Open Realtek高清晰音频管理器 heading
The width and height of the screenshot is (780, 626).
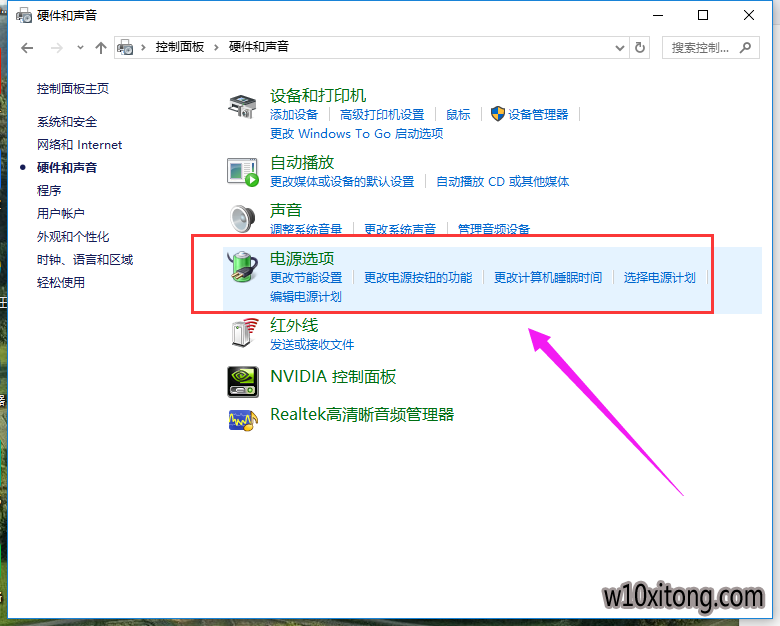(362, 415)
